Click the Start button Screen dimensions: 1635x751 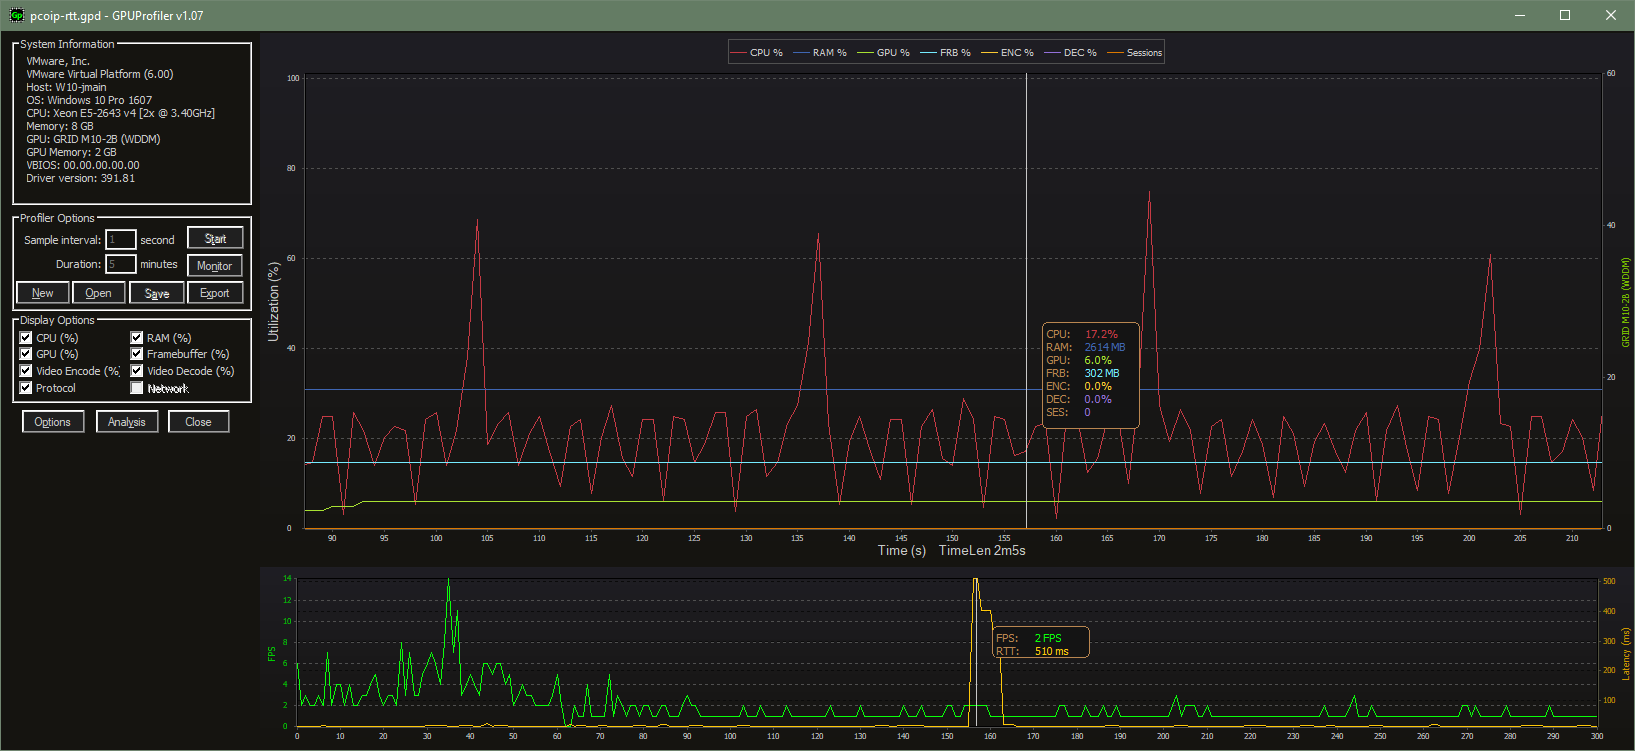(x=215, y=239)
